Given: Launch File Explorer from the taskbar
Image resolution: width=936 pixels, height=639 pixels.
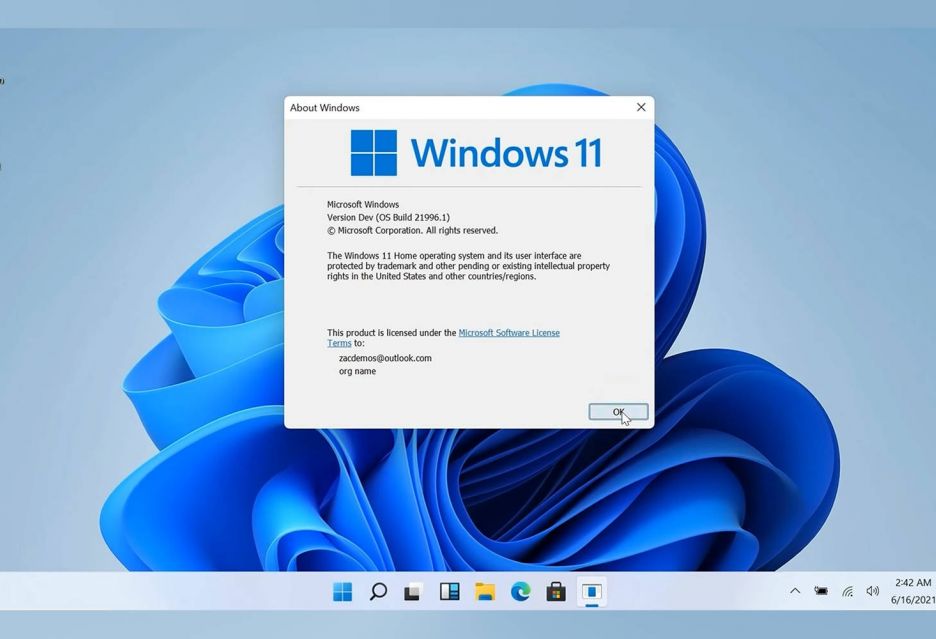Looking at the screenshot, I should [x=485, y=592].
